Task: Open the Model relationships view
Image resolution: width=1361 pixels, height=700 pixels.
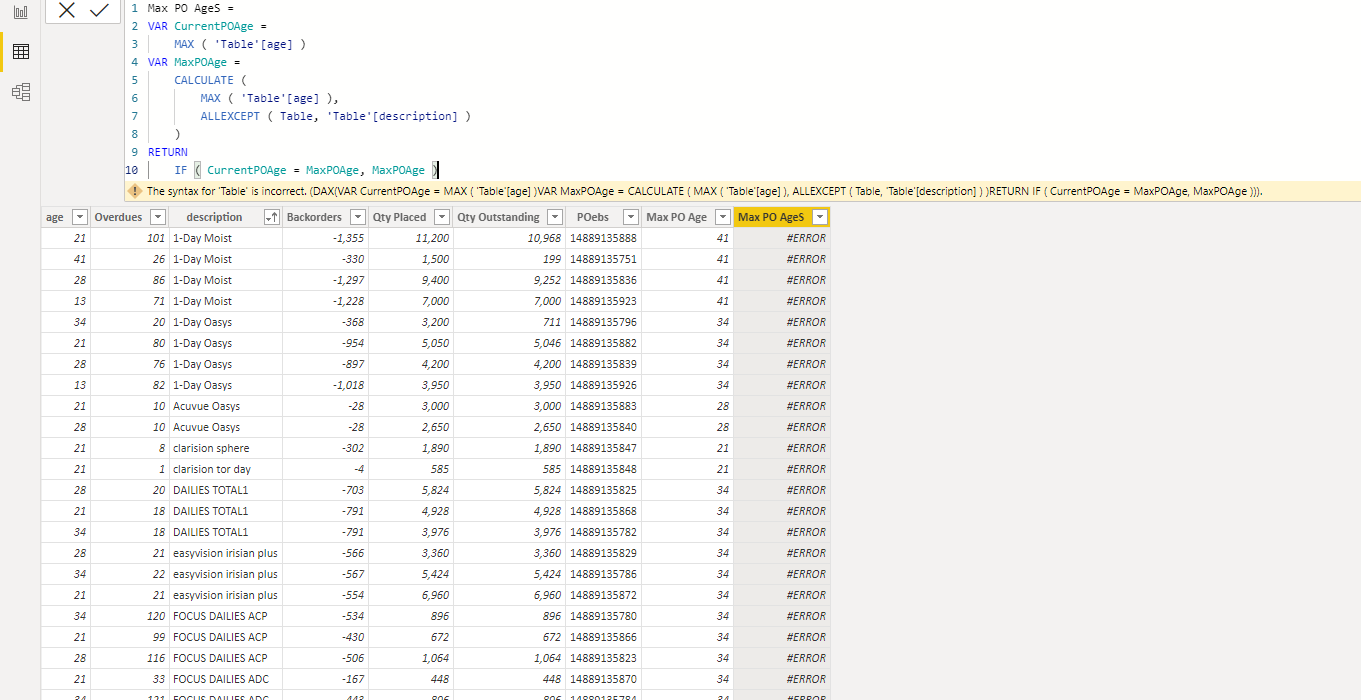Action: [21, 92]
